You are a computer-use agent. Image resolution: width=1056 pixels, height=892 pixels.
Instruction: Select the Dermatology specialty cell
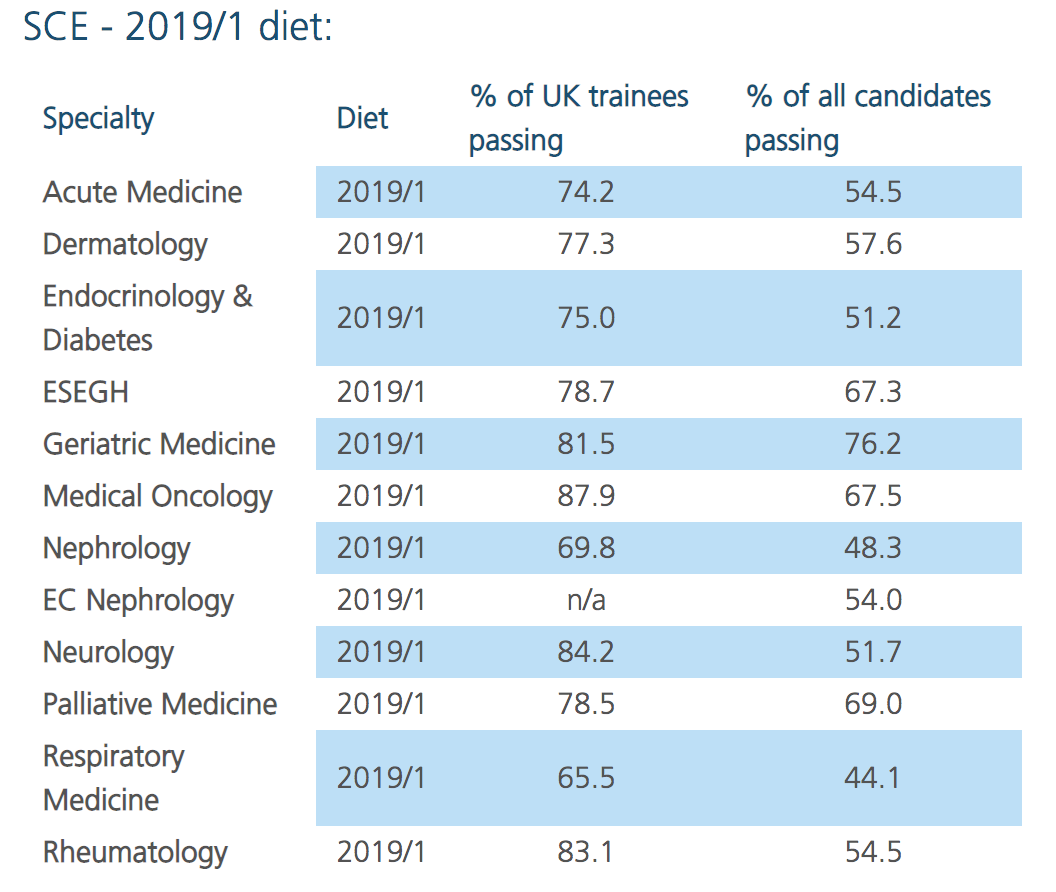tap(125, 244)
